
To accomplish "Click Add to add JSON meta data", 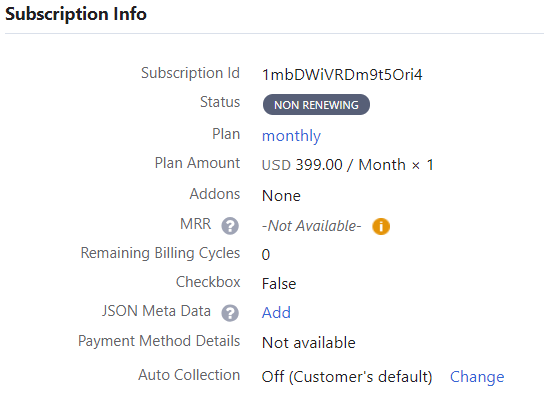I will point(276,313).
